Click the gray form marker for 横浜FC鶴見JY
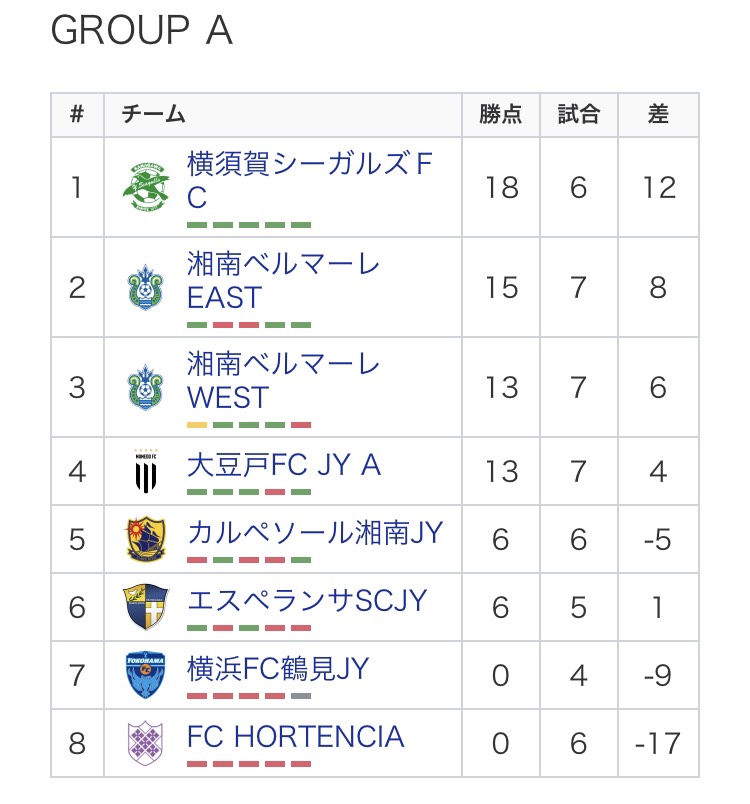The height and width of the screenshot is (804, 750). pos(301,696)
